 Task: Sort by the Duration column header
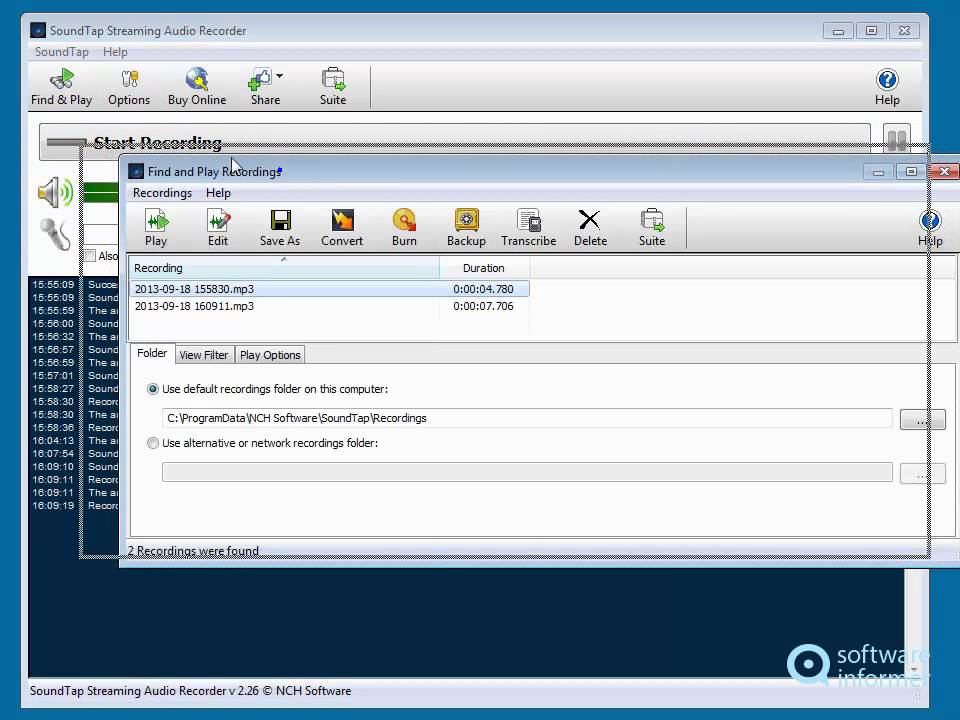click(x=484, y=268)
